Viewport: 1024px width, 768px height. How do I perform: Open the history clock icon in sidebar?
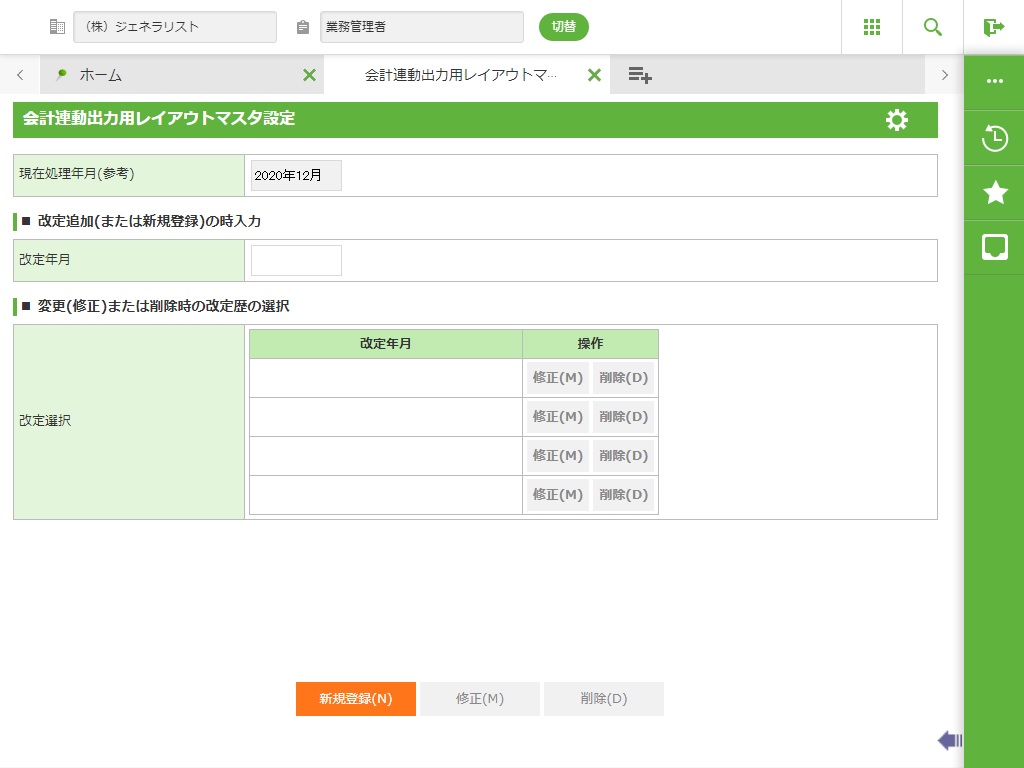(994, 138)
